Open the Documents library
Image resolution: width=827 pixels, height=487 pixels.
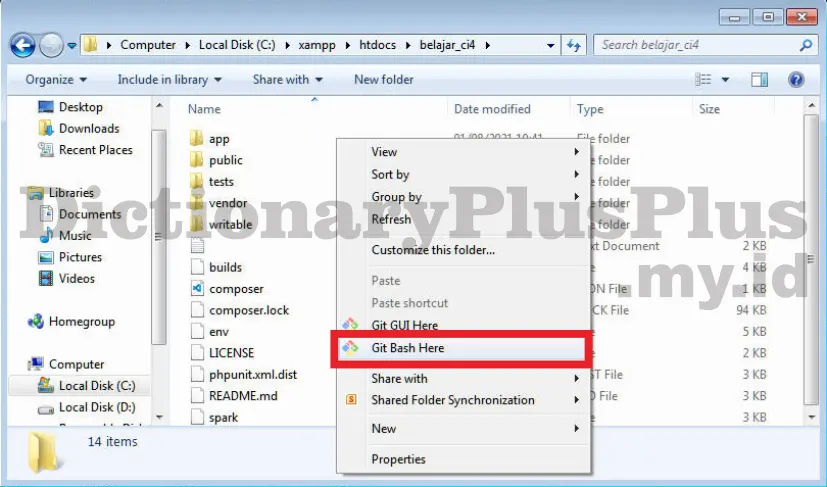click(x=80, y=214)
